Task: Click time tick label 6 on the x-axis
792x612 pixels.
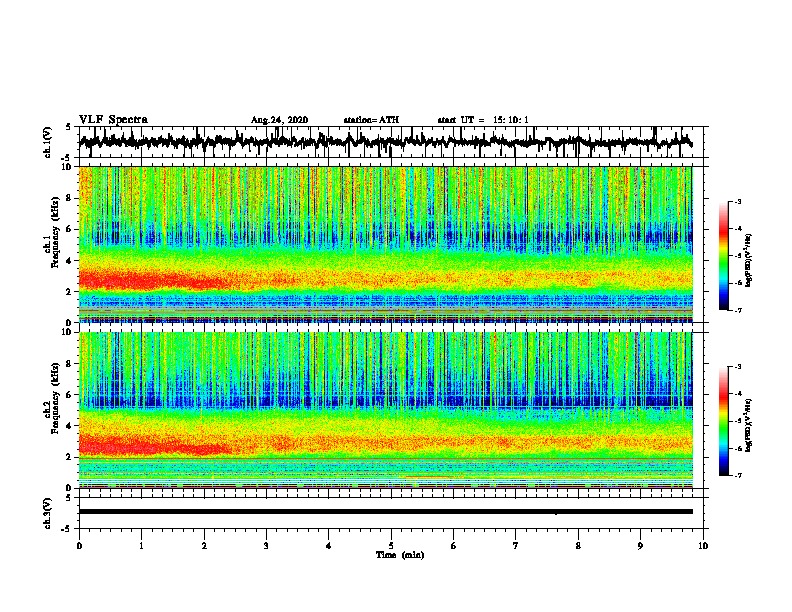Action: (x=454, y=546)
